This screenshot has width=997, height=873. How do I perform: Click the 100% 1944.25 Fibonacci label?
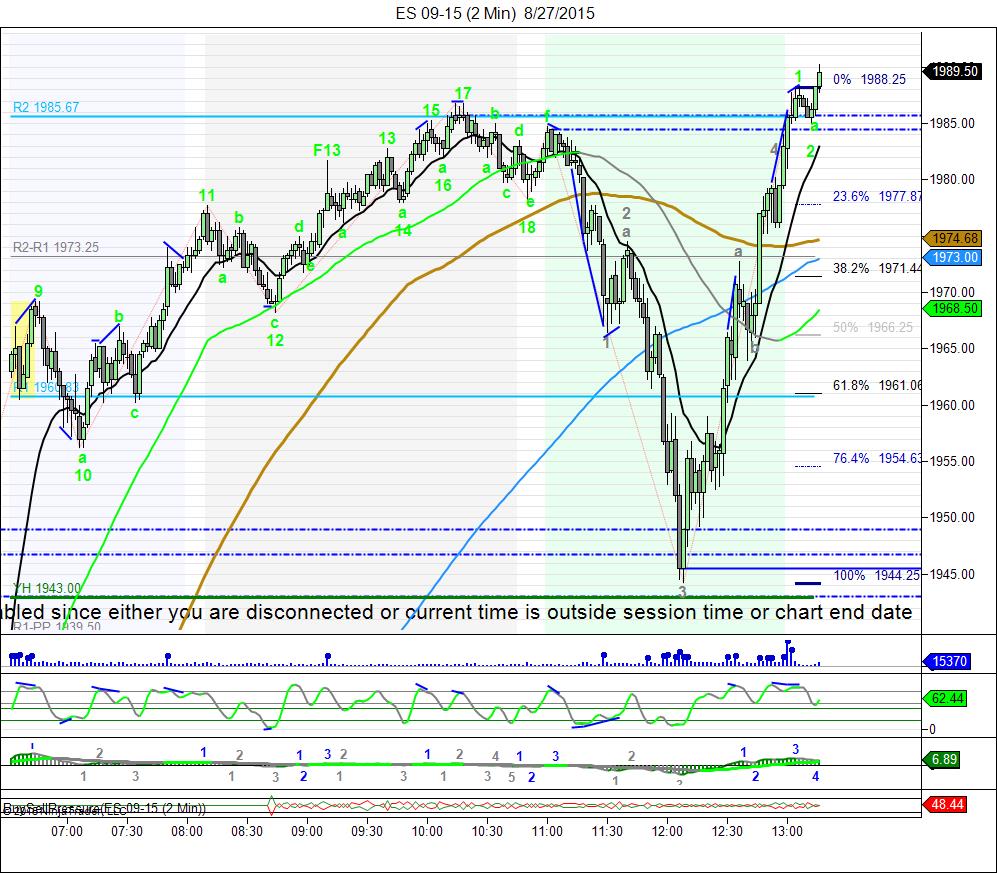click(x=877, y=575)
